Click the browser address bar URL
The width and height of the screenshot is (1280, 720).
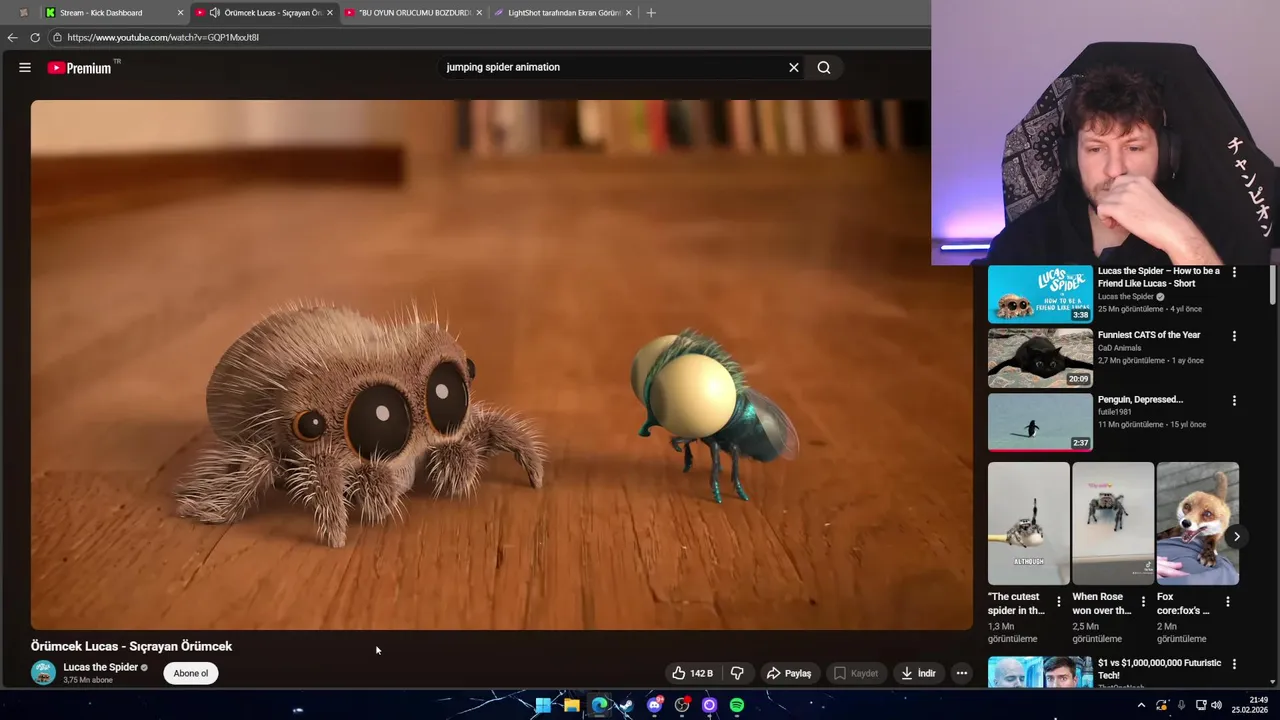coord(163,37)
